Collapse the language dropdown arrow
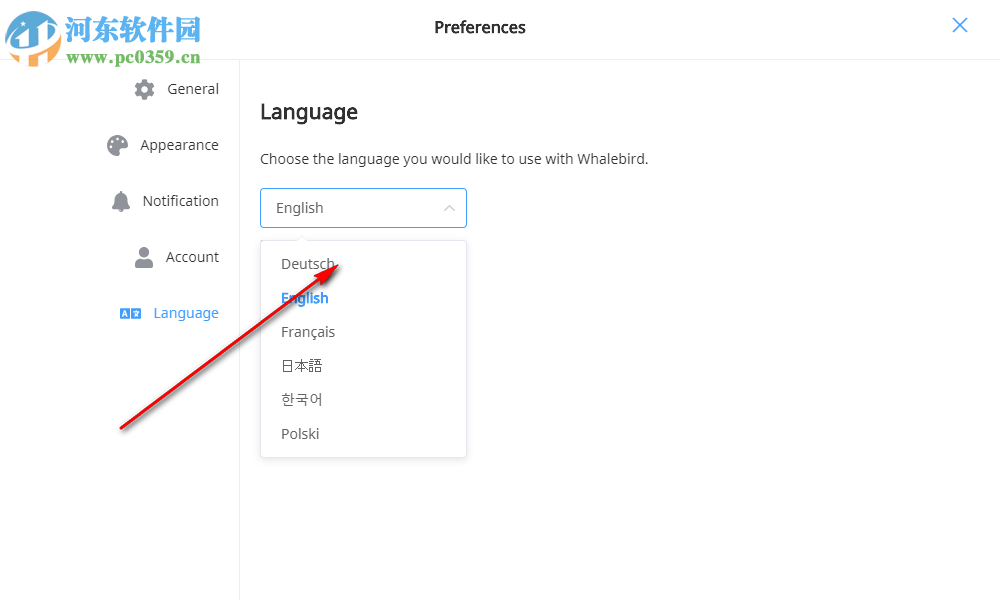This screenshot has height=600, width=1000. (x=449, y=208)
